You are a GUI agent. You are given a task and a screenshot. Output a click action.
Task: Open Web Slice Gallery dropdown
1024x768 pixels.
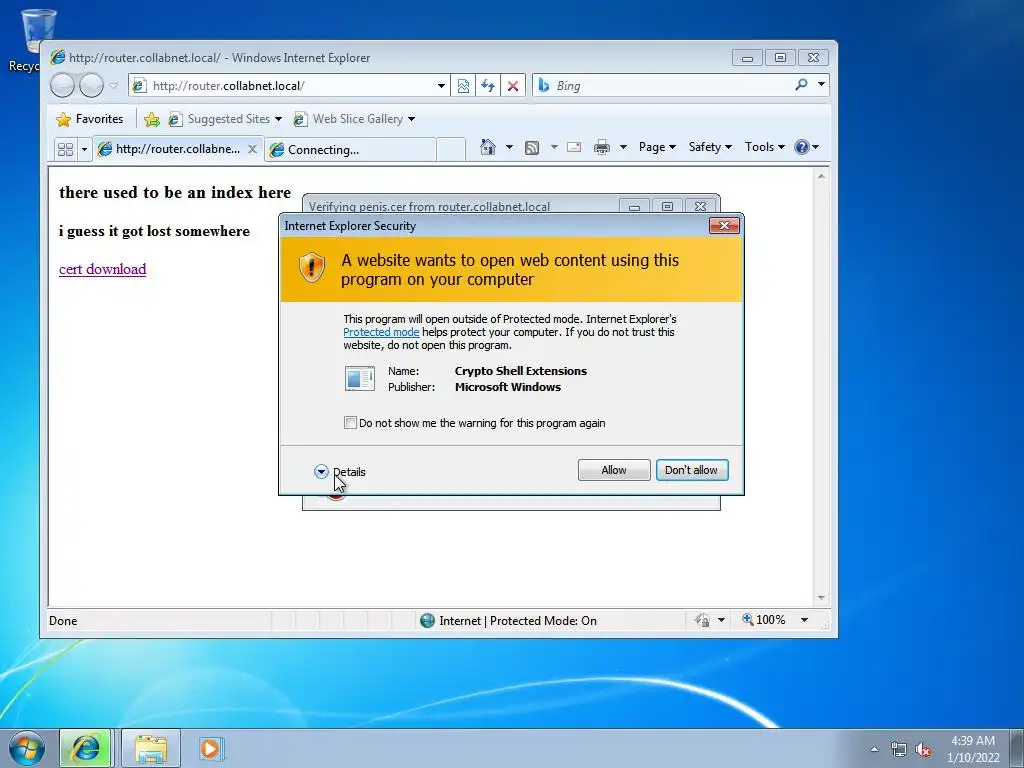tap(354, 119)
